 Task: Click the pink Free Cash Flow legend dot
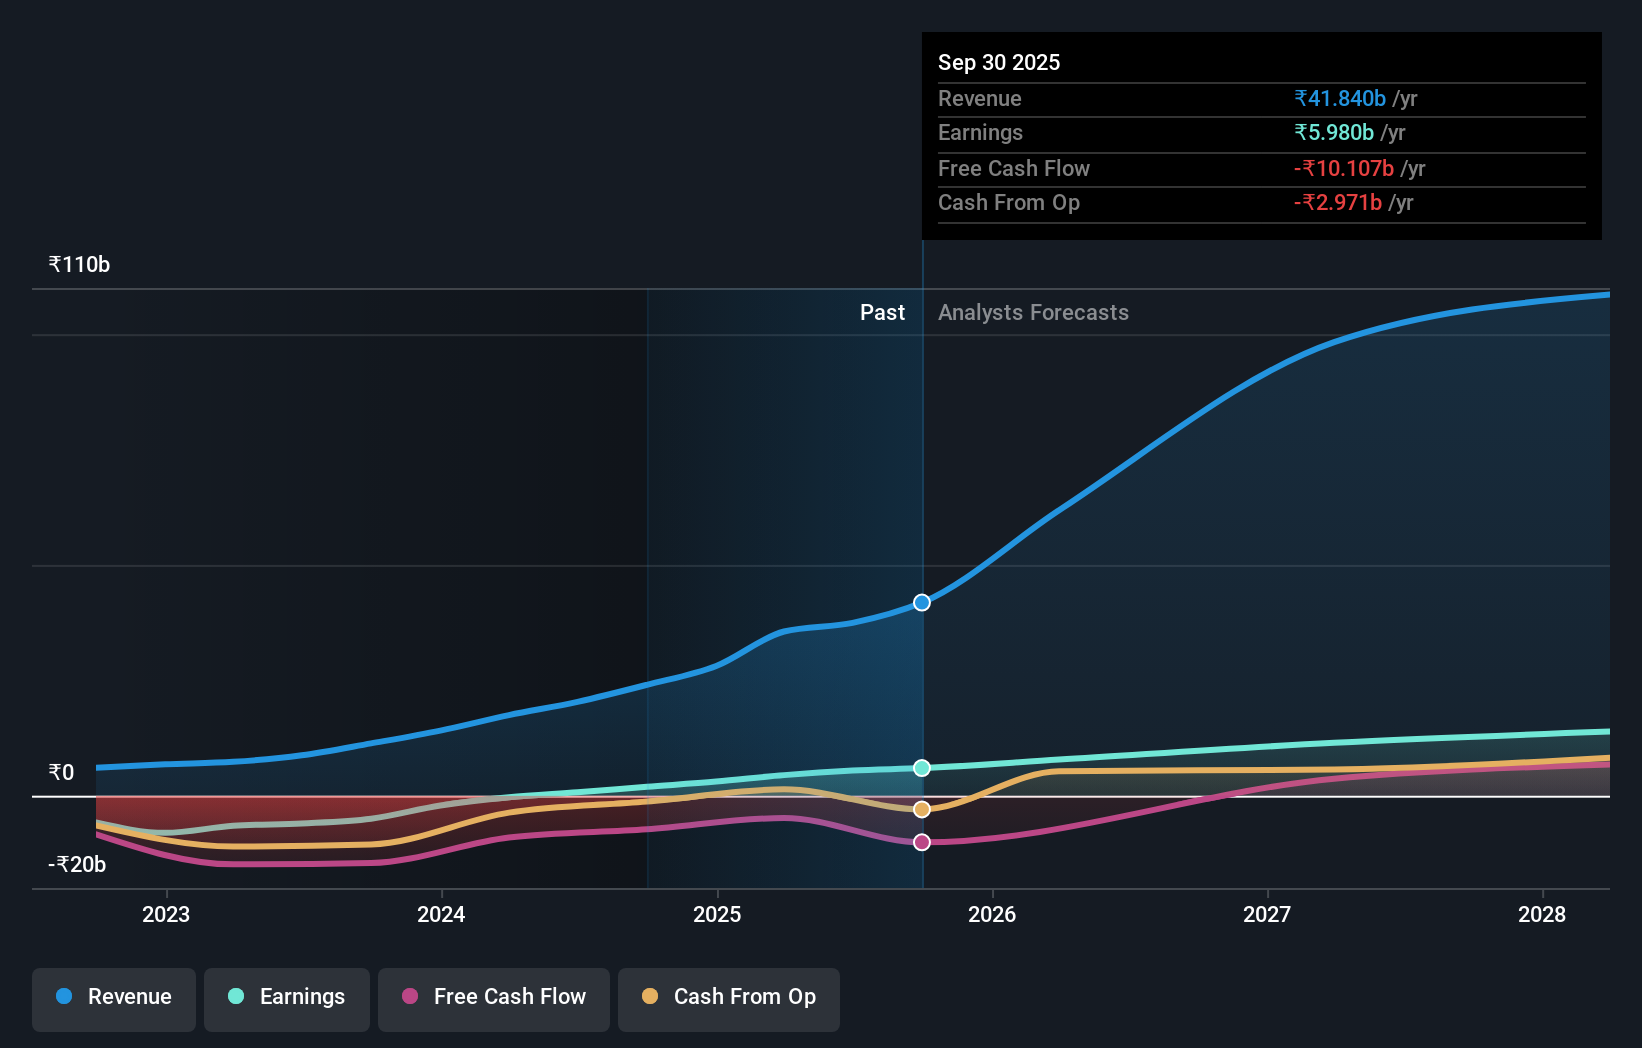(410, 997)
